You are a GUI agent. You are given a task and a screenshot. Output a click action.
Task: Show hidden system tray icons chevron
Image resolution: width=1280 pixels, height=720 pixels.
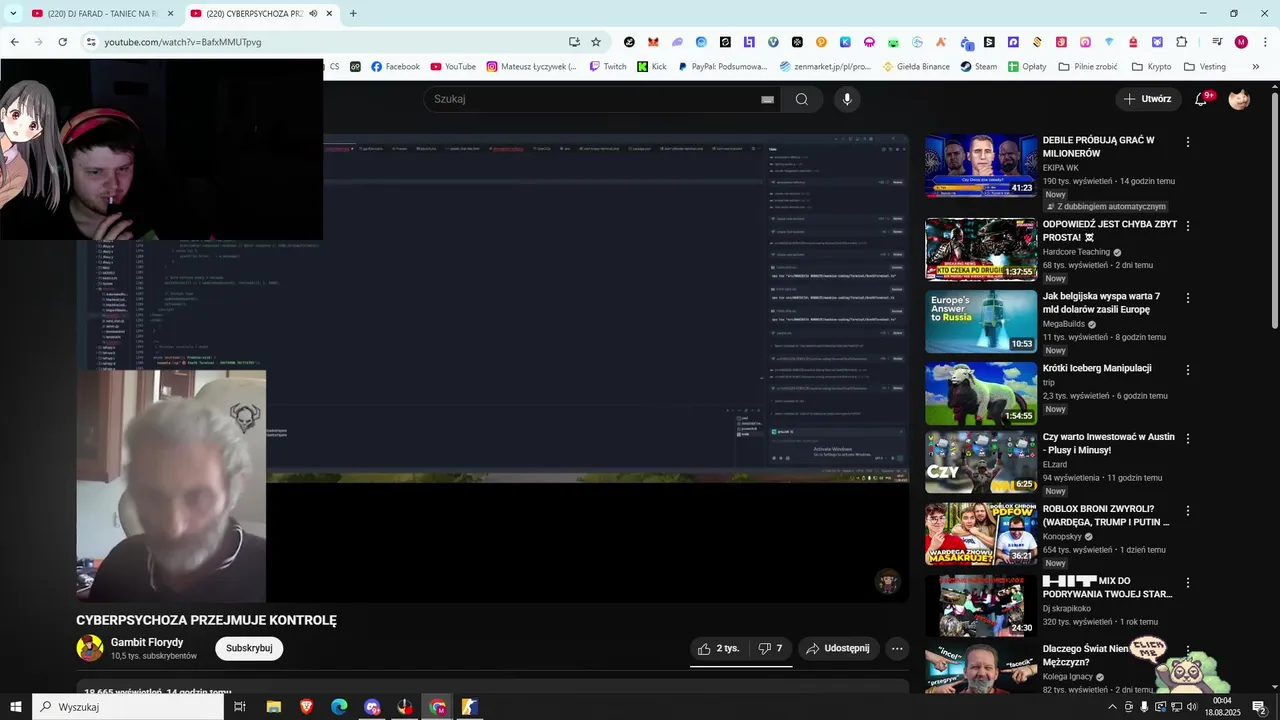click(1113, 707)
